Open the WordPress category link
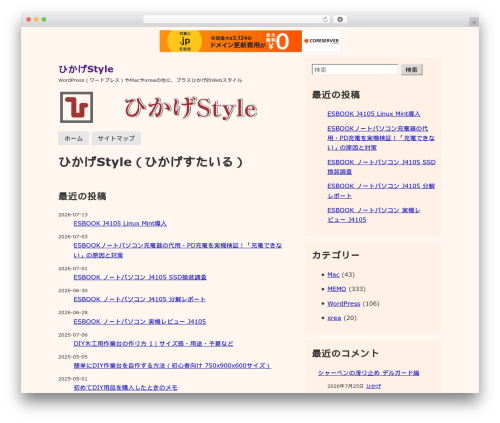Image resolution: width=500 pixels, height=423 pixels. tap(344, 304)
